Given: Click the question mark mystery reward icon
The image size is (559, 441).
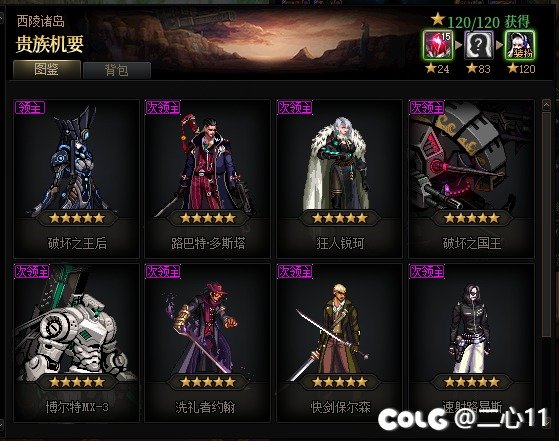Looking at the screenshot, I should (x=478, y=45).
